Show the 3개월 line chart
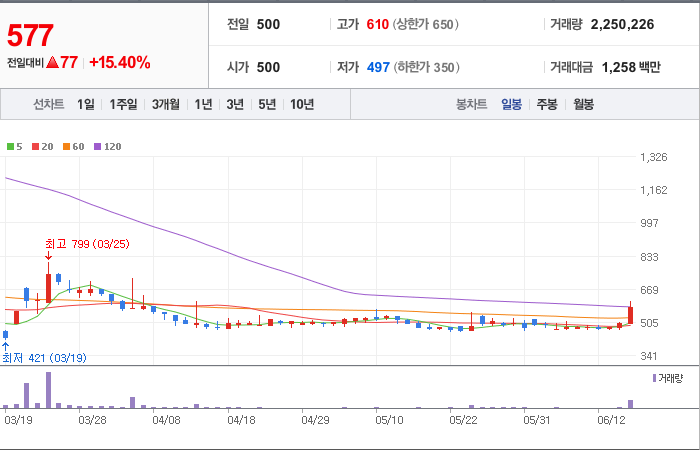The image size is (700, 450). (166, 104)
